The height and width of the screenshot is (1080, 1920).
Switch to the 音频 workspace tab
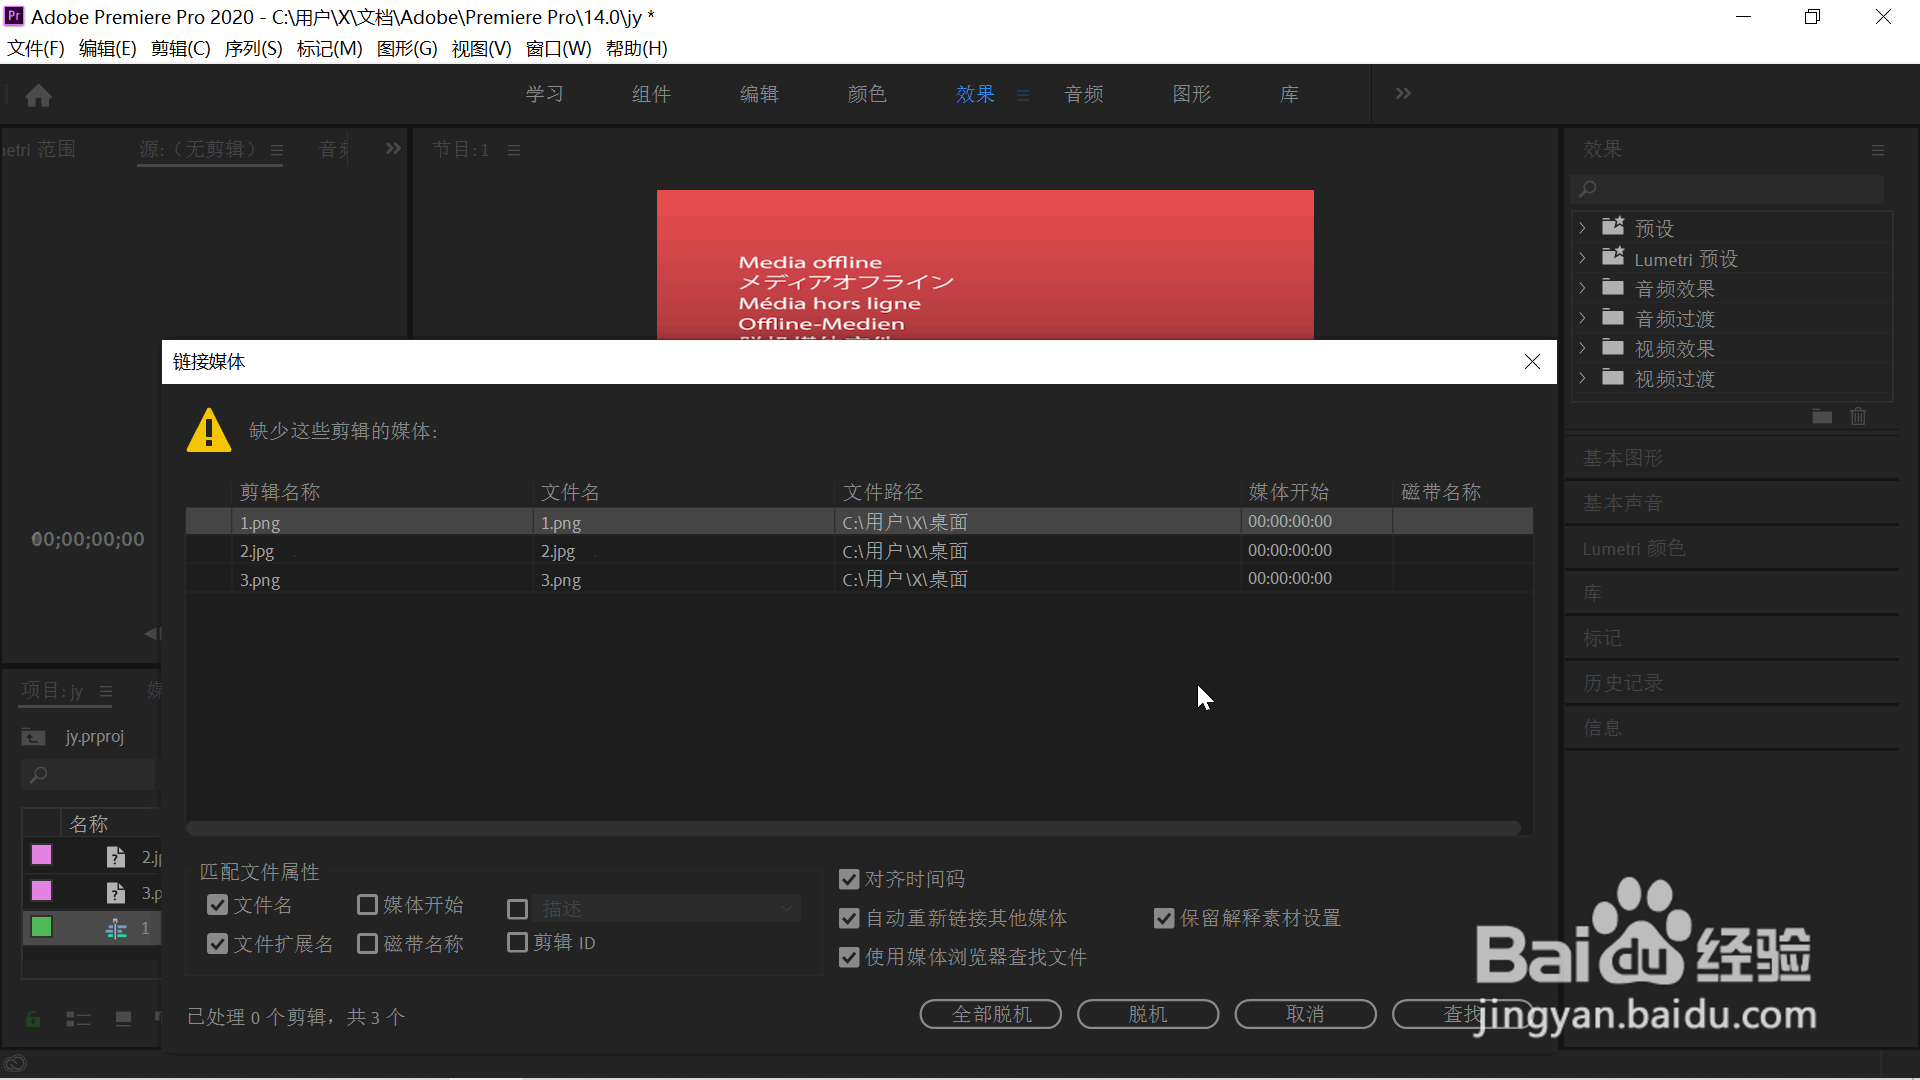point(1084,94)
